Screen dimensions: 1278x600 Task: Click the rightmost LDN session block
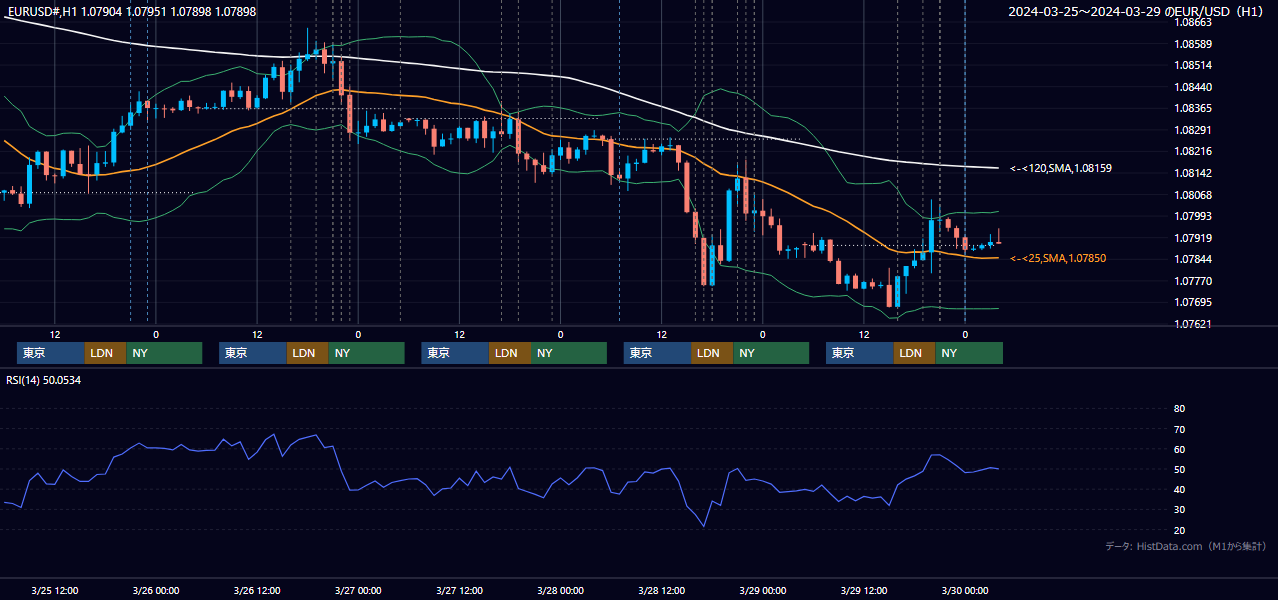click(914, 353)
